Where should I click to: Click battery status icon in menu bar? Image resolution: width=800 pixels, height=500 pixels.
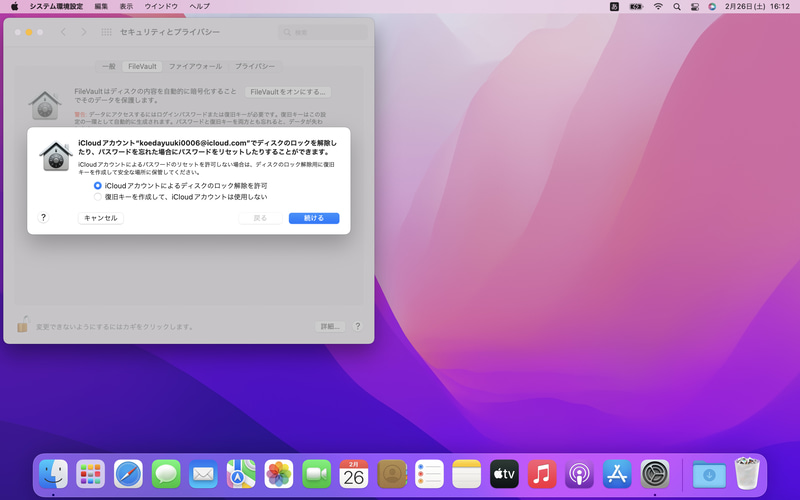pyautogui.click(x=636, y=7)
